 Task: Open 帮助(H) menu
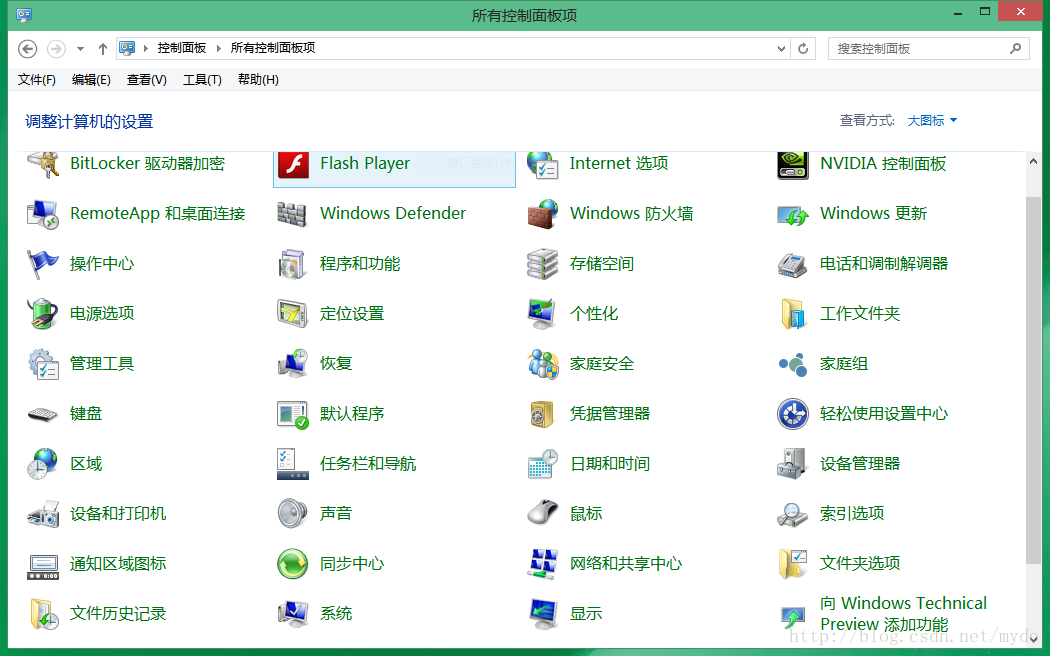point(258,80)
